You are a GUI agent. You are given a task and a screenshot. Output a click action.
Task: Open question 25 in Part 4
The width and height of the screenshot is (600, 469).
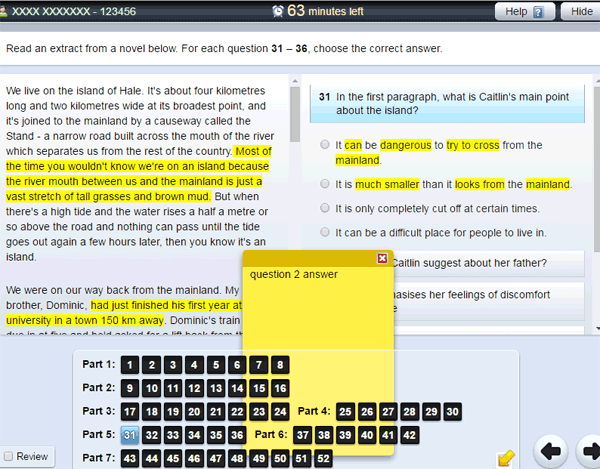345,412
